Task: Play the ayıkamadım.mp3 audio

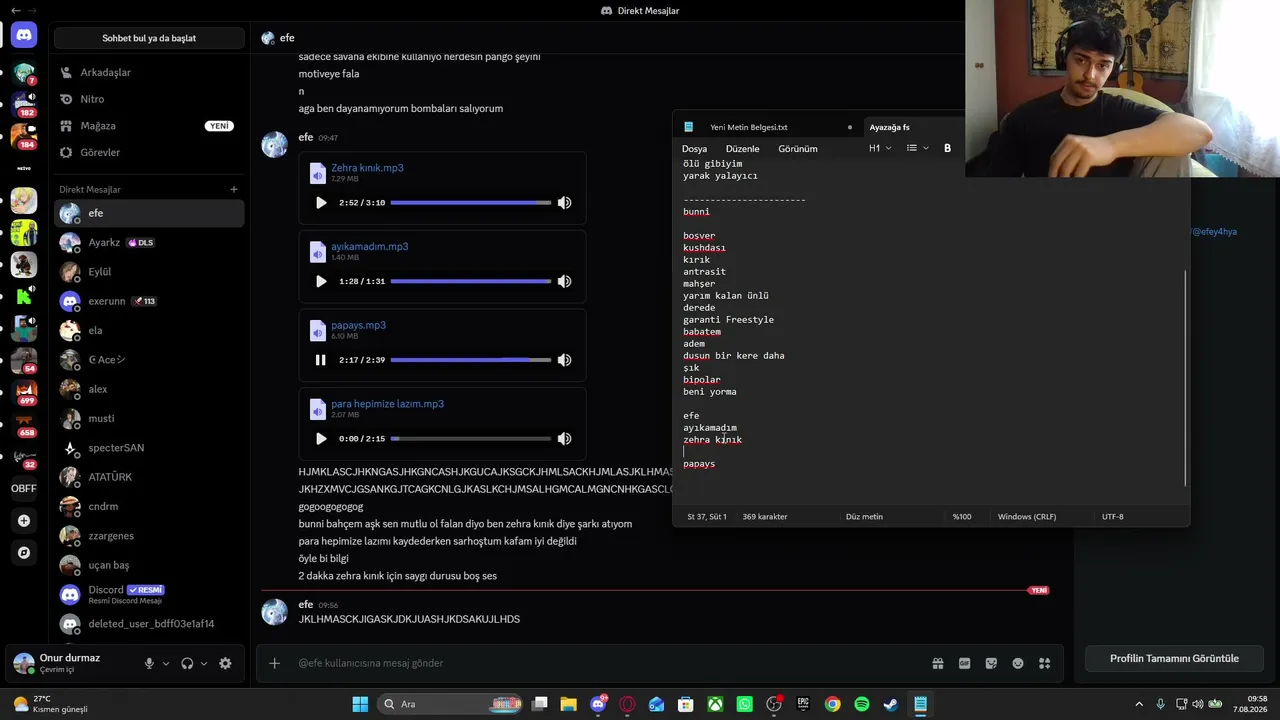Action: [x=321, y=281]
